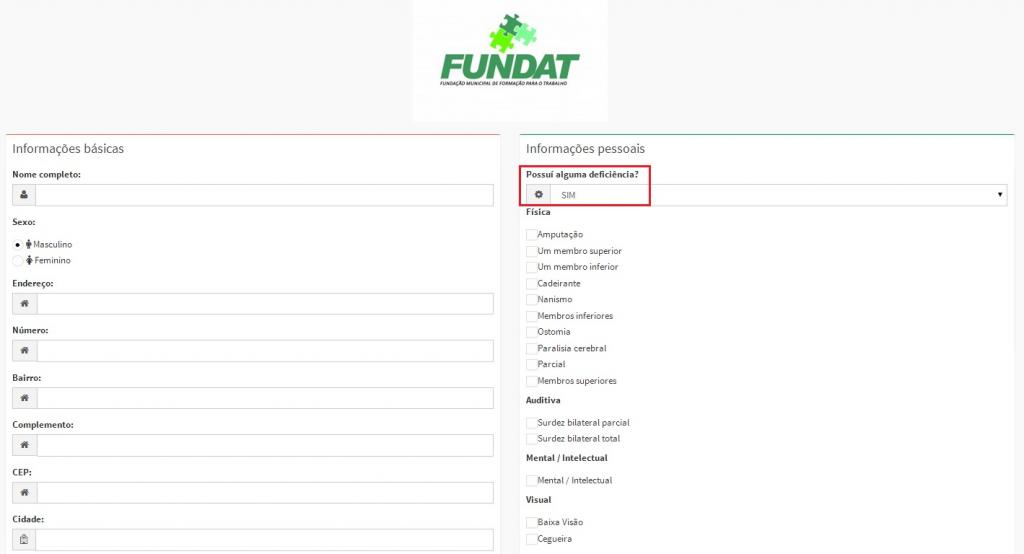Click the home icon beside Bairro field
1024x554 pixels.
coord(24,398)
